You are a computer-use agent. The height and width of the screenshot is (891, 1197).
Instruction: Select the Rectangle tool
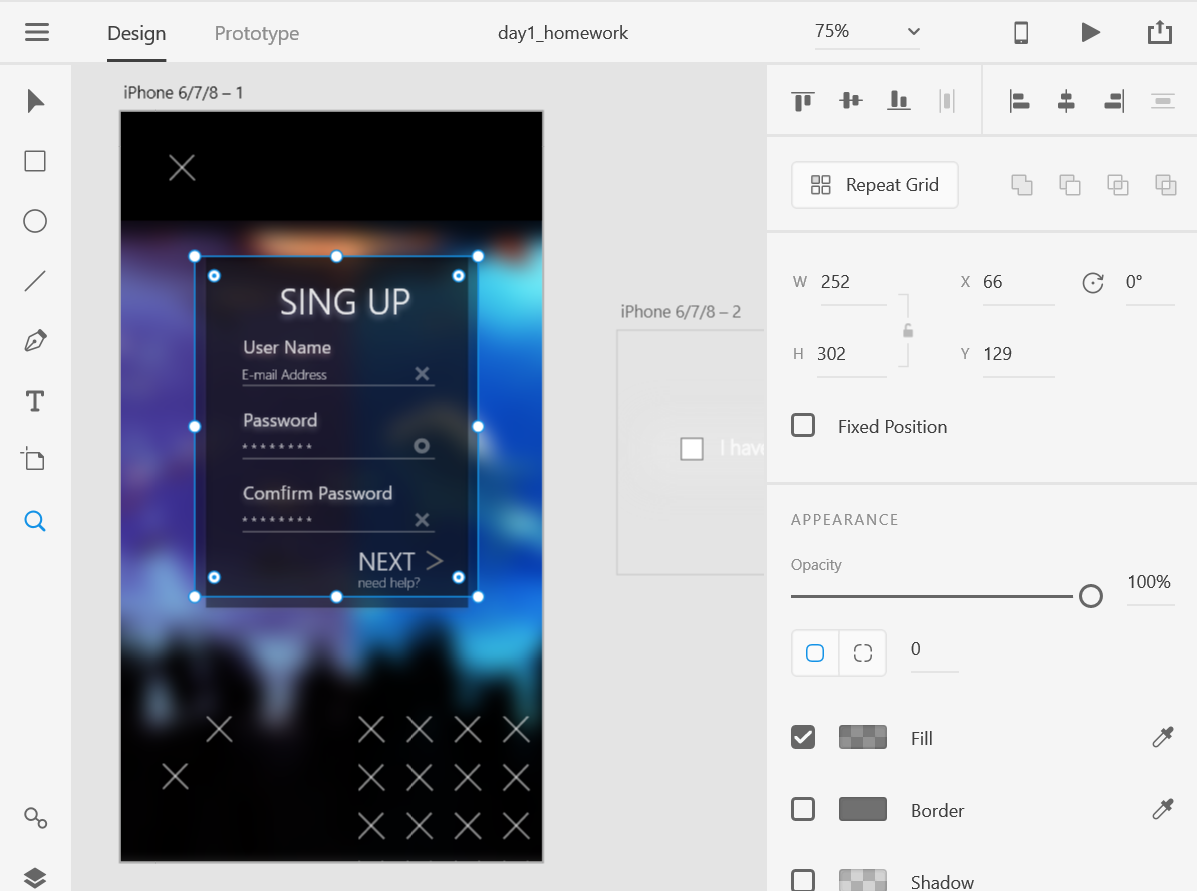(35, 161)
